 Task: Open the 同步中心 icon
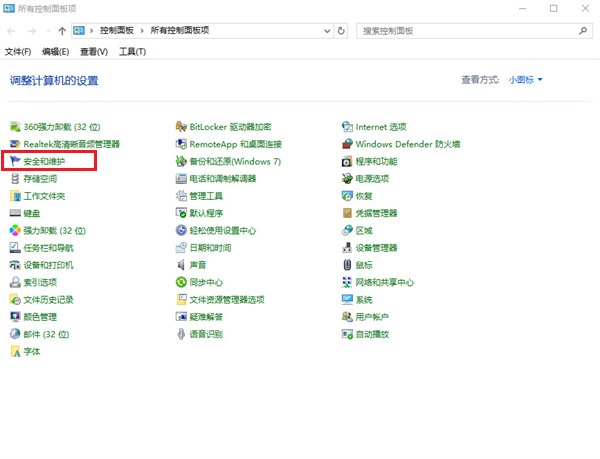pyautogui.click(x=181, y=282)
